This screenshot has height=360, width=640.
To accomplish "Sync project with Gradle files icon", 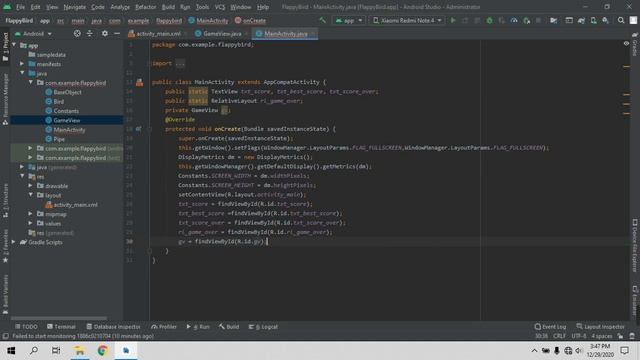I will point(581,20).
